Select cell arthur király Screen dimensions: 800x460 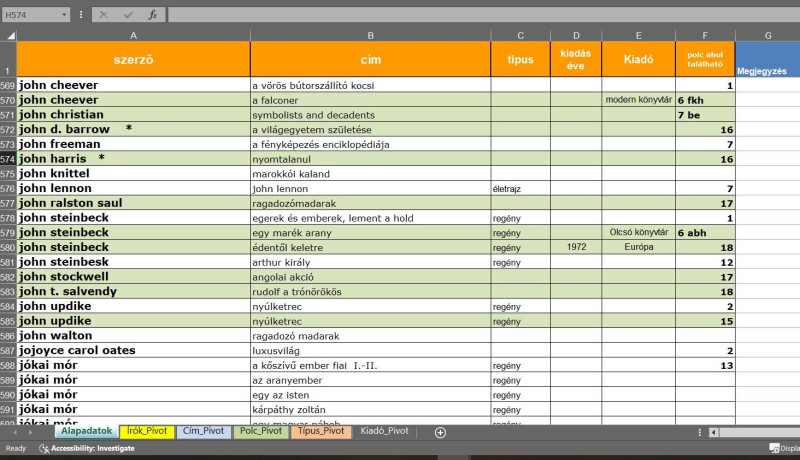pos(370,263)
